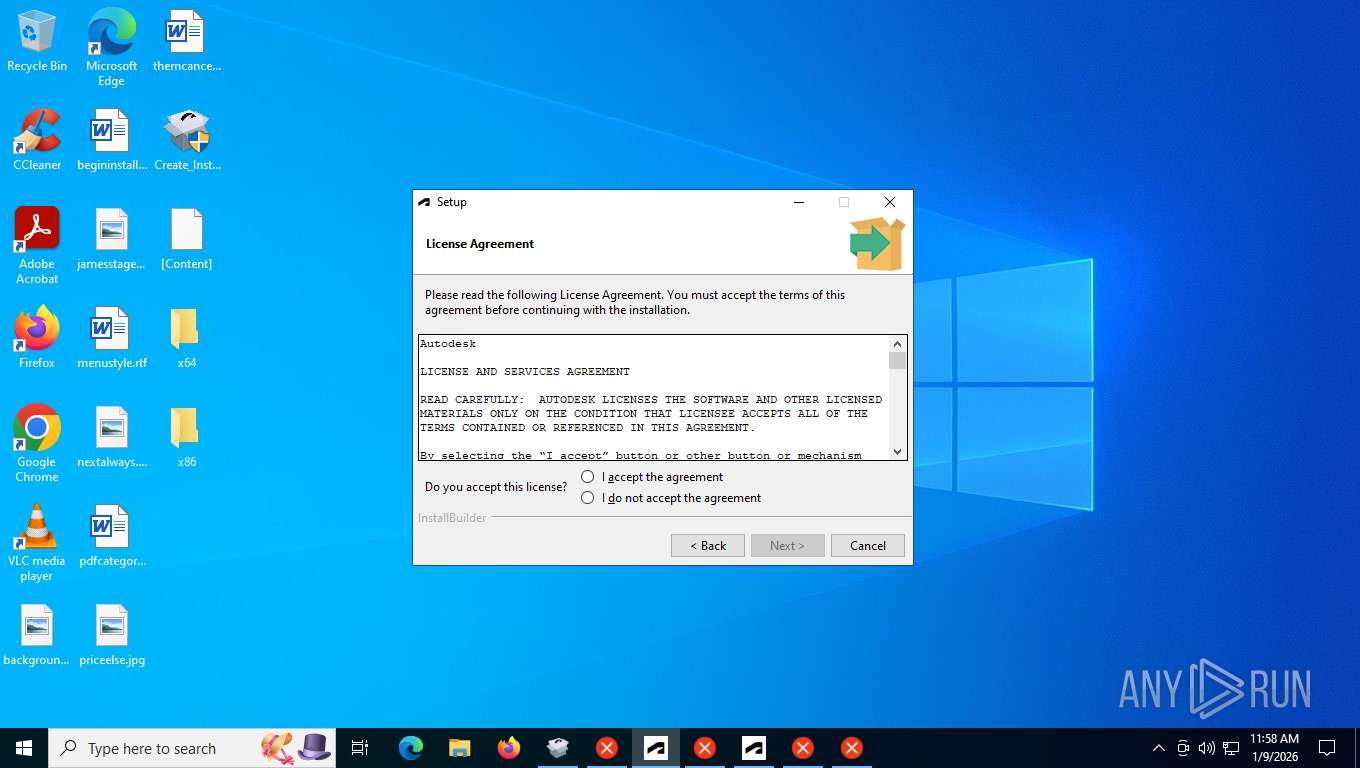Open File Explorer from the taskbar
The image size is (1360, 768).
click(x=460, y=748)
